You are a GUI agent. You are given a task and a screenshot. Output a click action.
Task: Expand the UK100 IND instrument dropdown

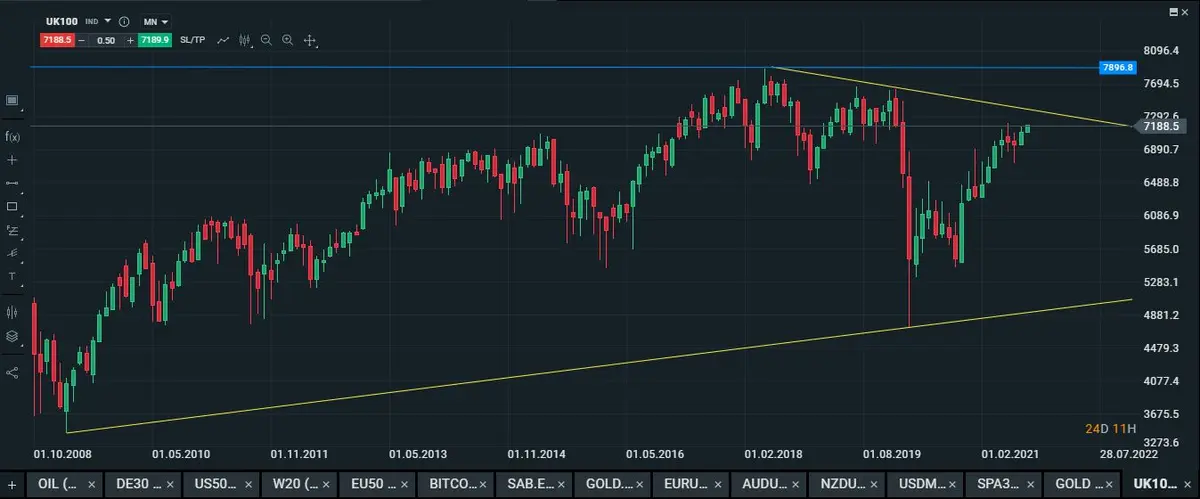pos(107,21)
